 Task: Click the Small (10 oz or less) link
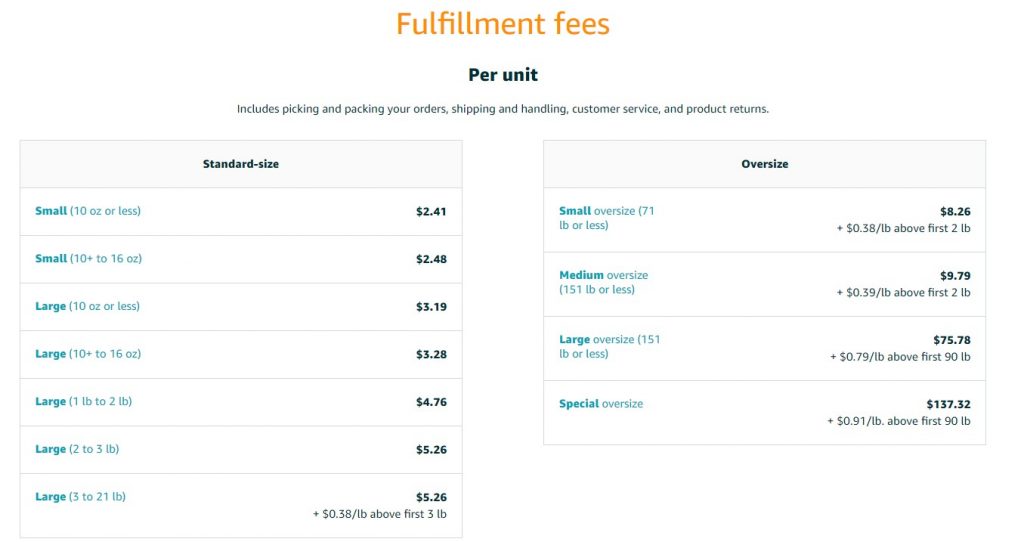88,211
